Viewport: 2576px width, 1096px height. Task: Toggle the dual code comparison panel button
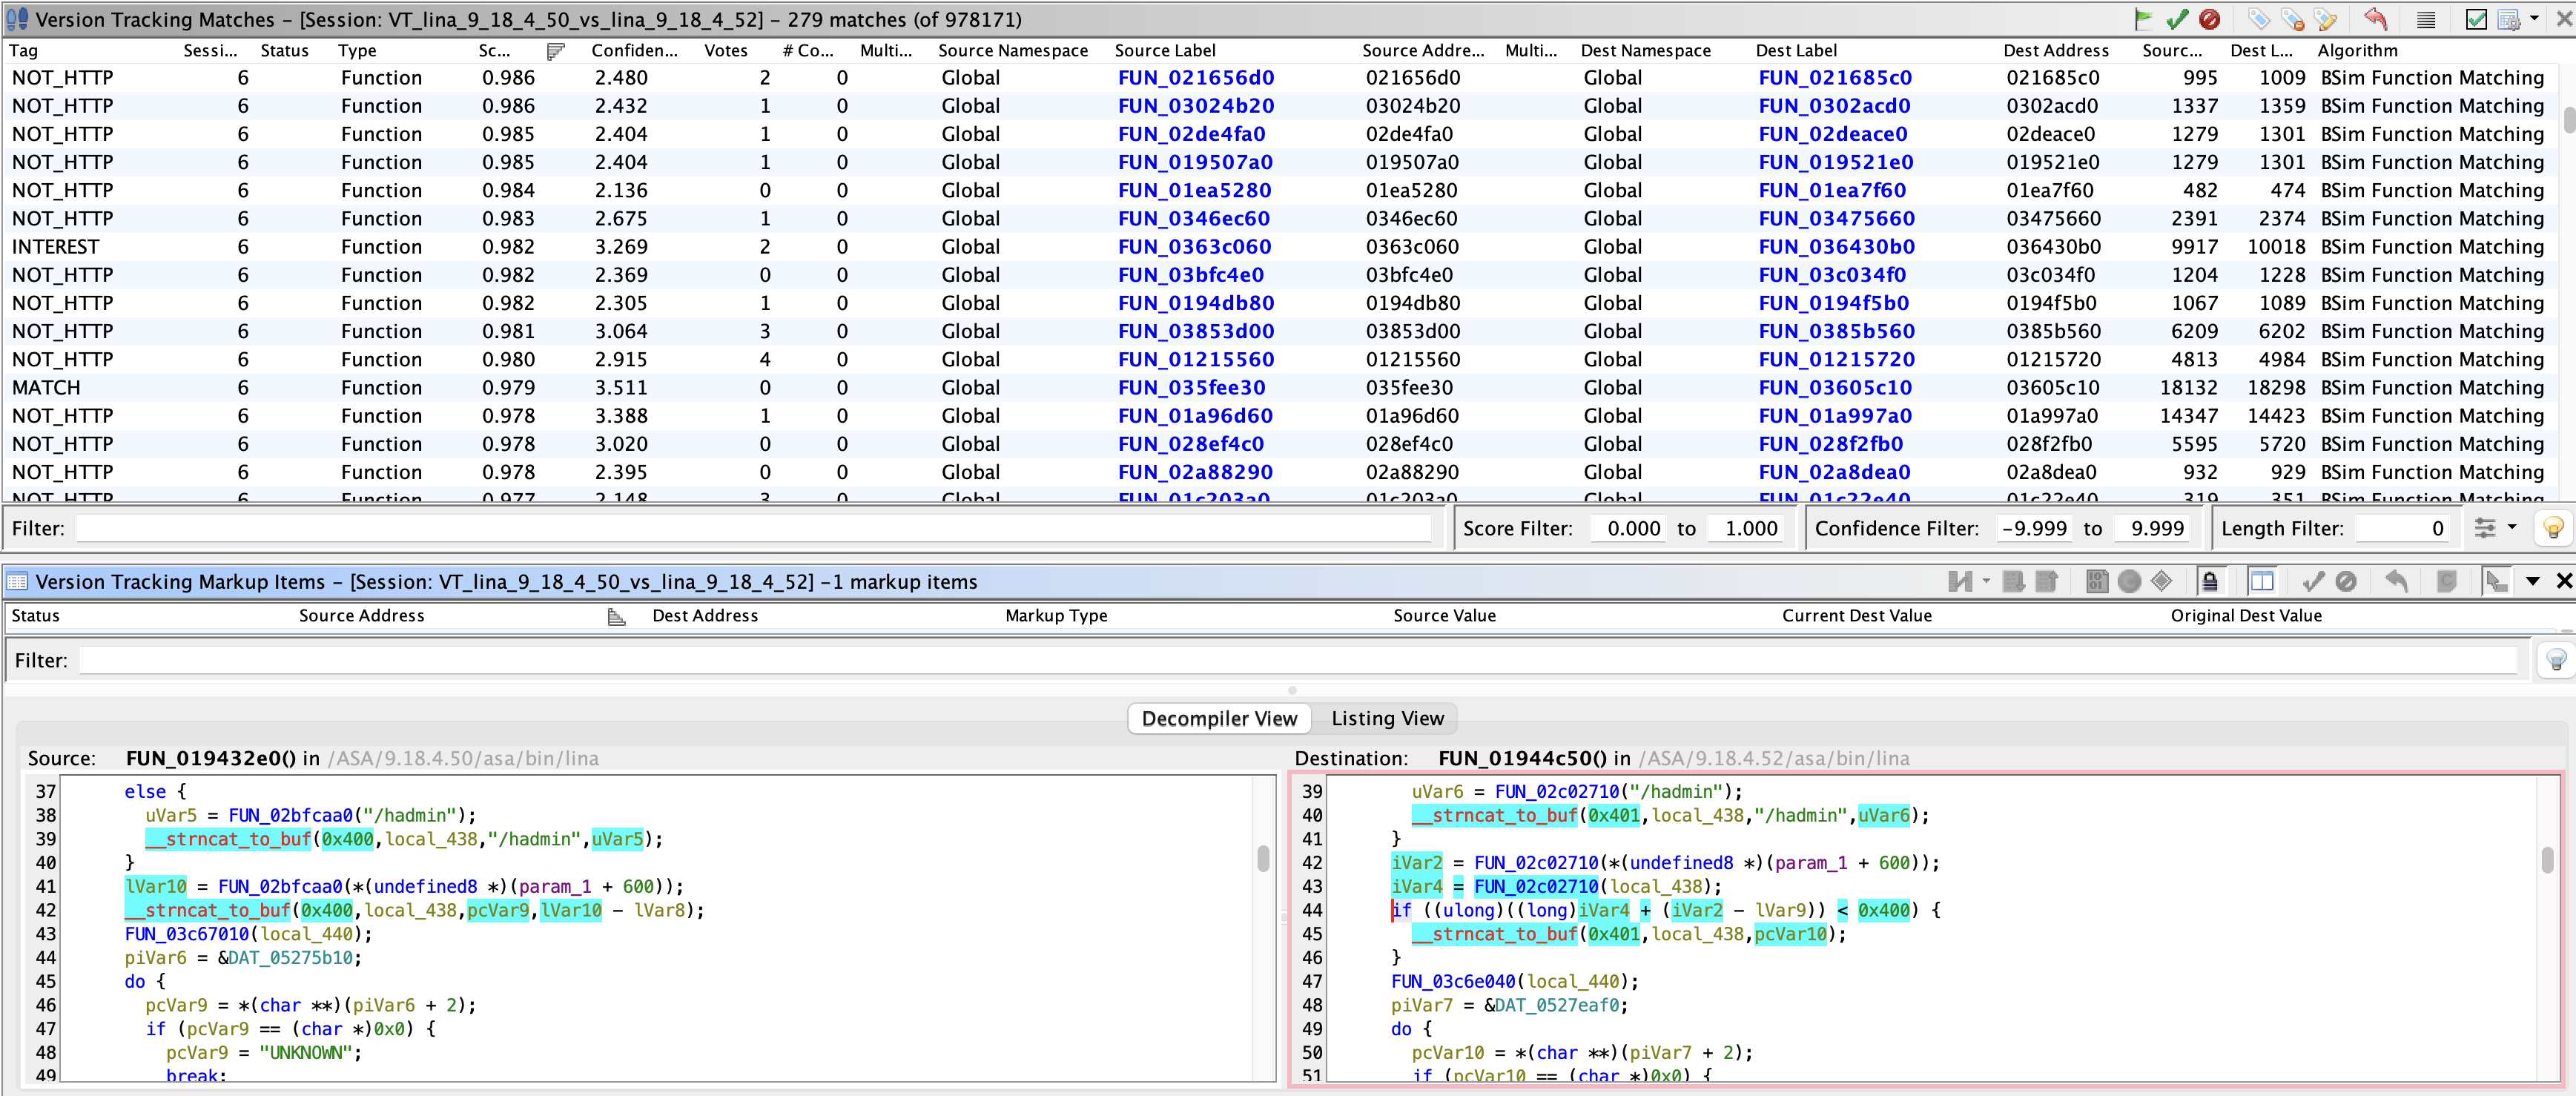[x=2262, y=581]
